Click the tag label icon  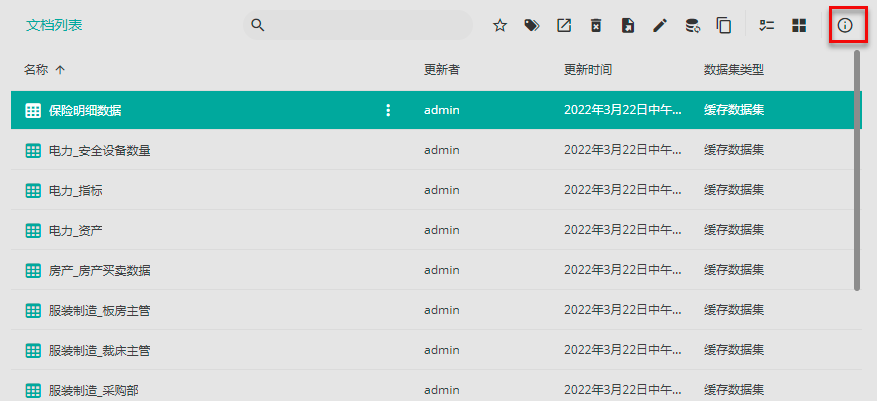(x=532, y=26)
